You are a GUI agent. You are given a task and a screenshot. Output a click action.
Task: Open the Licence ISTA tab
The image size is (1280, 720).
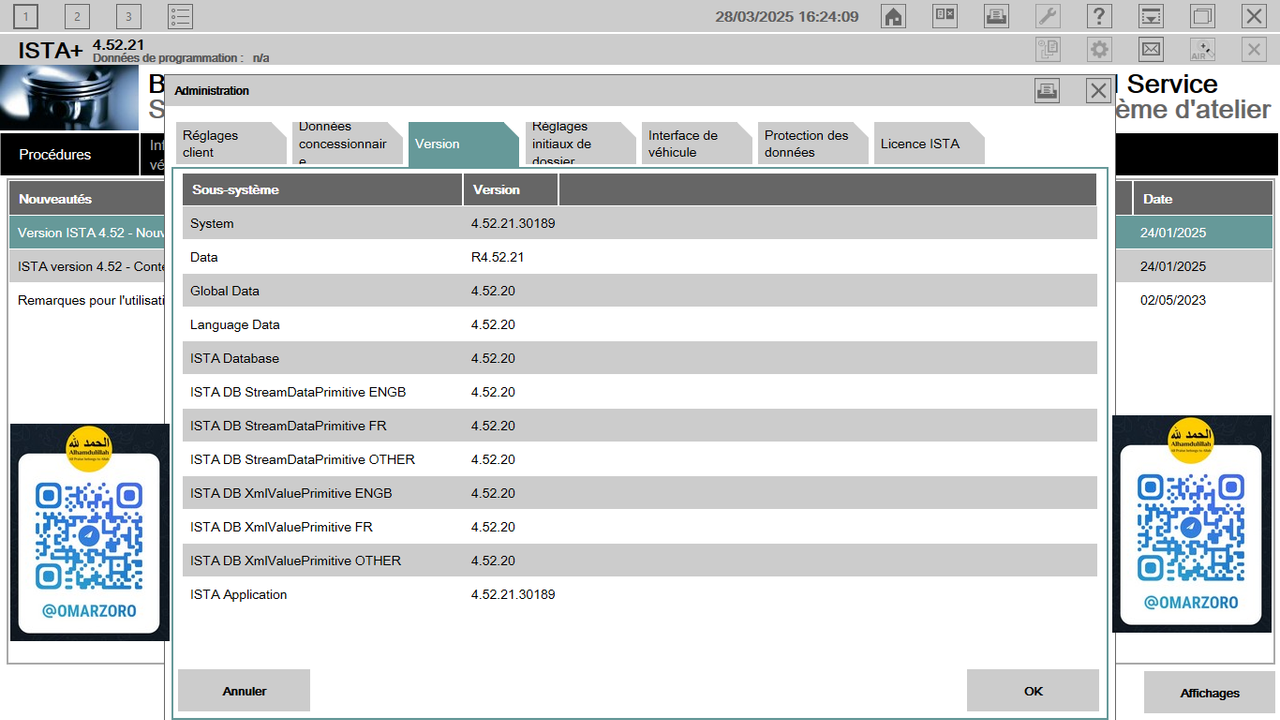click(x=929, y=143)
